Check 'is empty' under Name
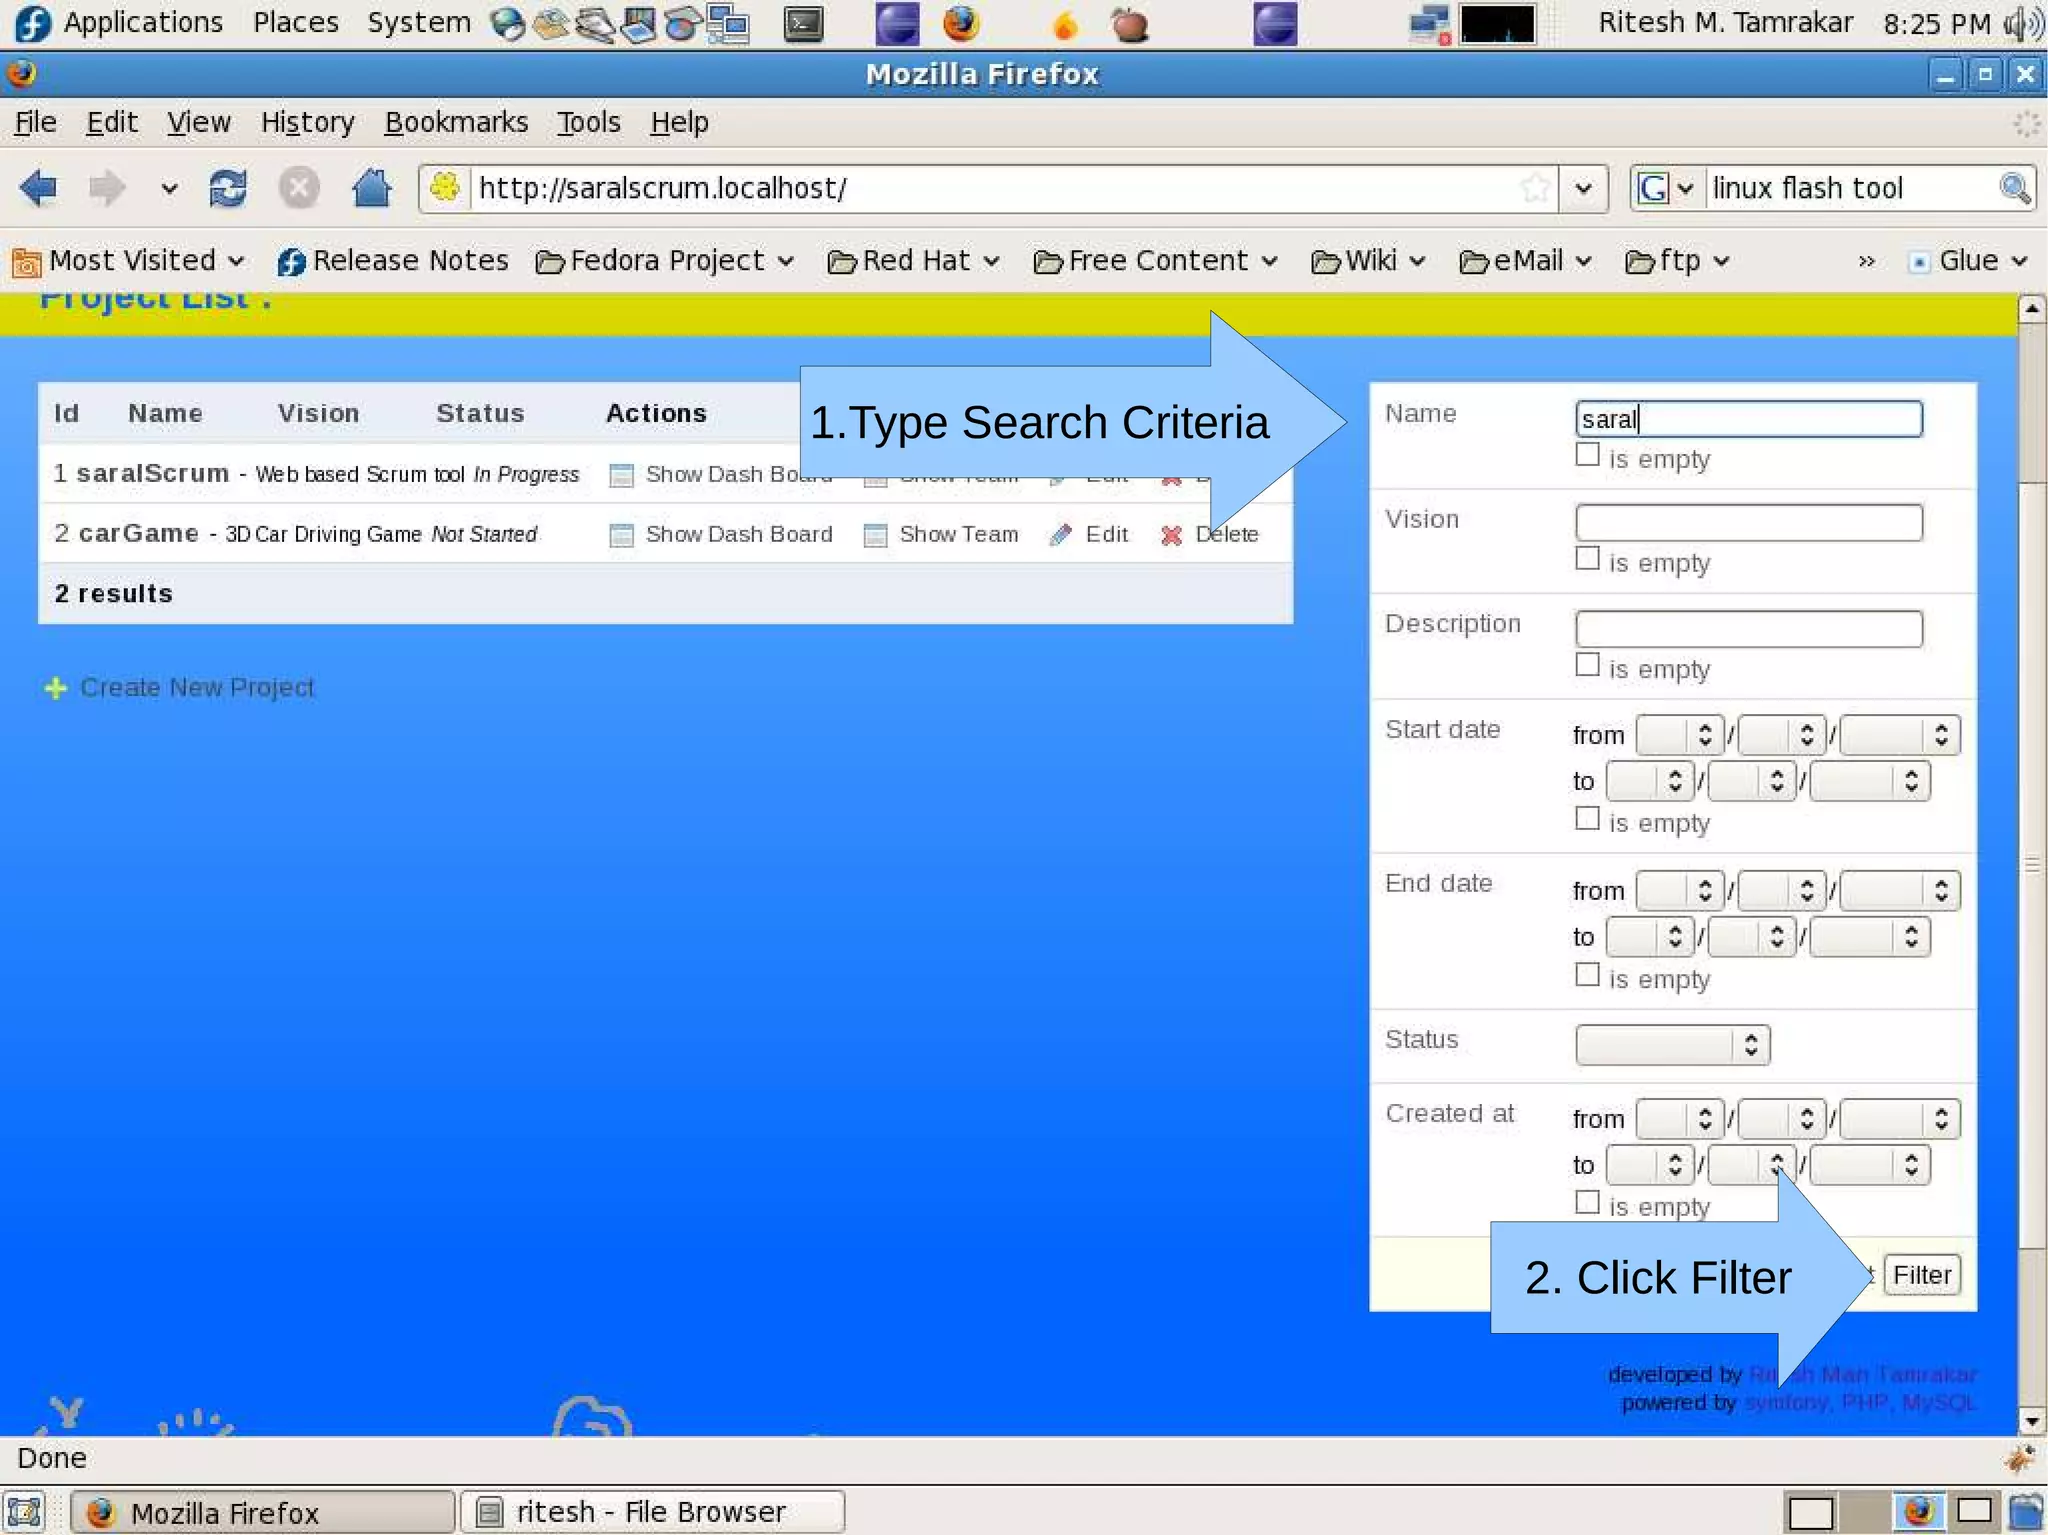2048x1535 pixels. tap(1587, 455)
